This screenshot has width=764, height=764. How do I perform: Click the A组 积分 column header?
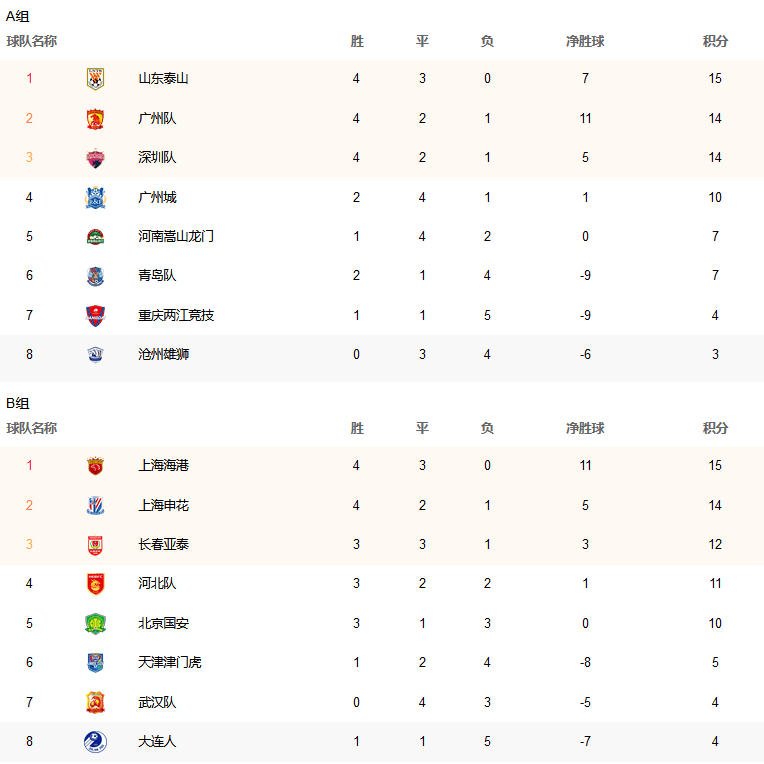pos(715,41)
